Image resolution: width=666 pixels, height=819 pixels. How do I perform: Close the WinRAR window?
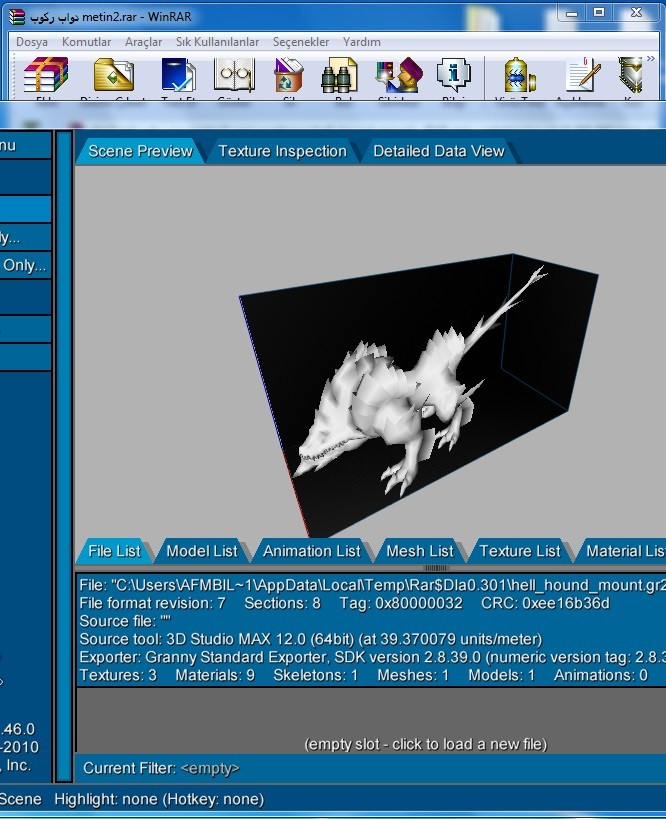coord(636,13)
